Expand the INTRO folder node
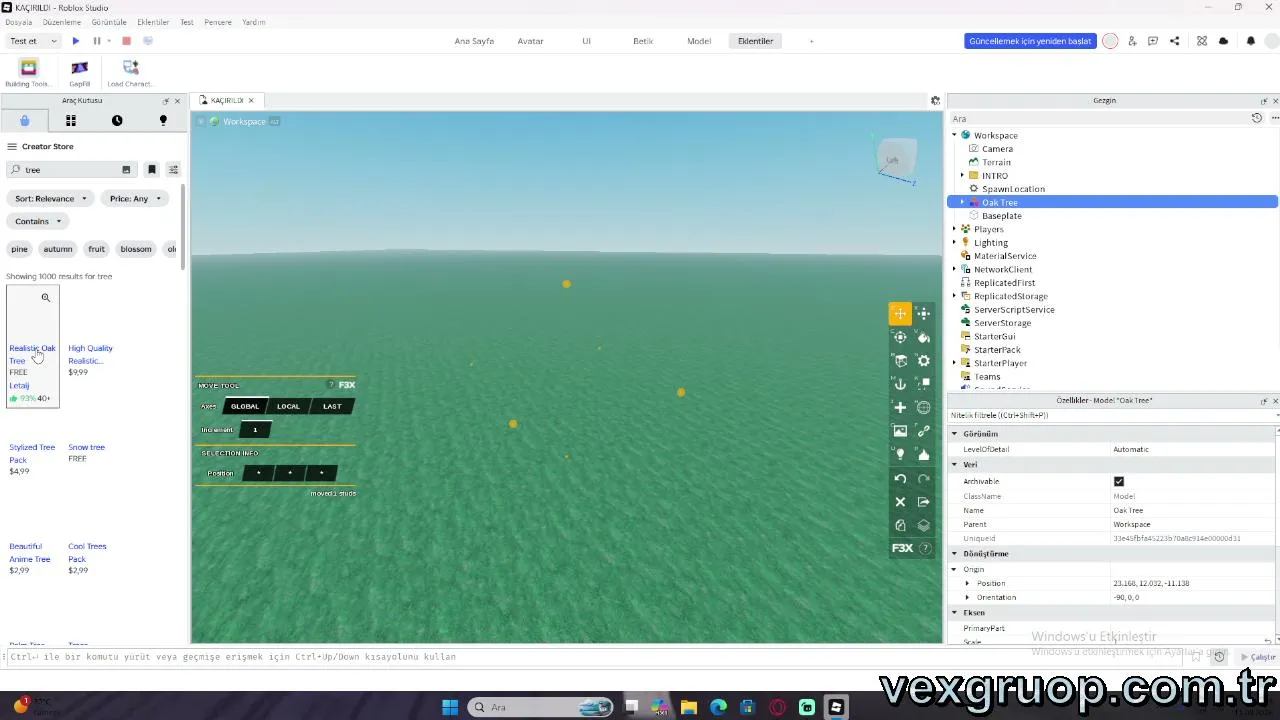 [963, 176]
